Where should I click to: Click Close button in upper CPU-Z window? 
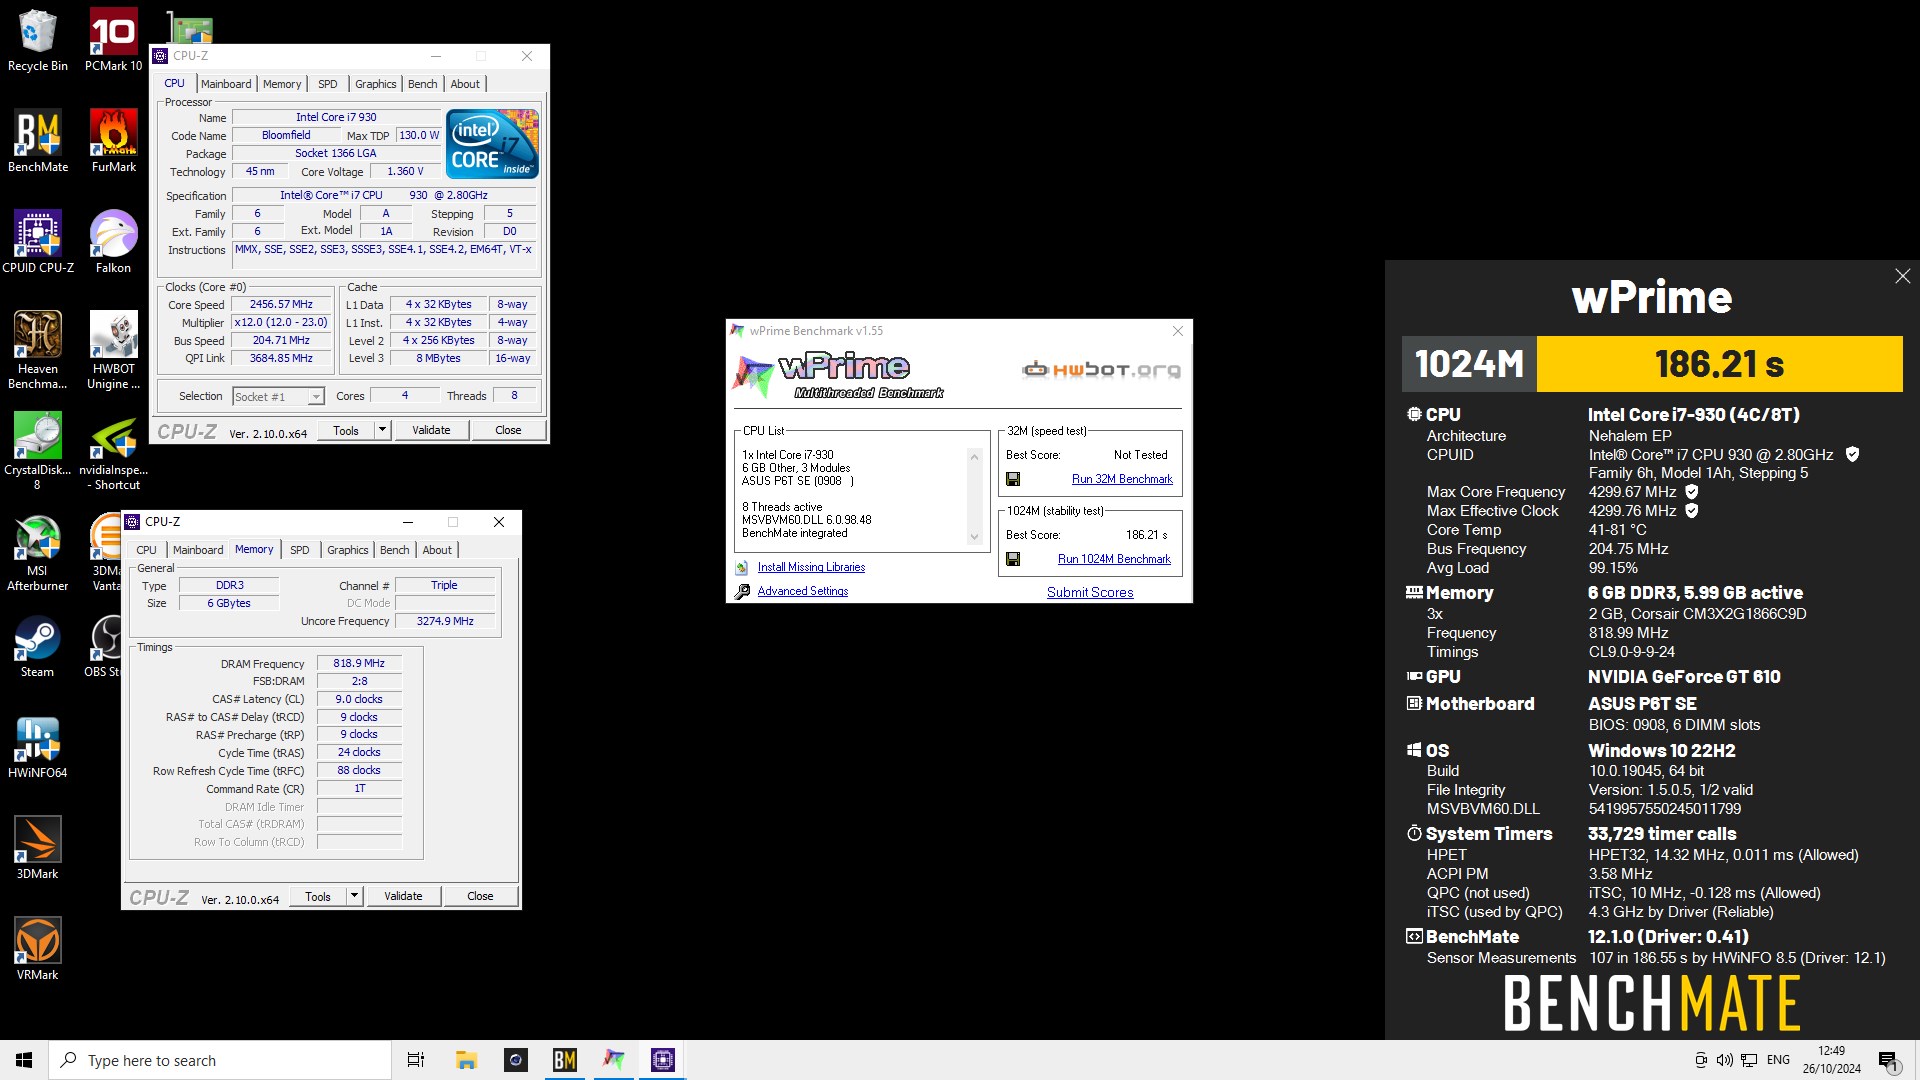(x=508, y=430)
